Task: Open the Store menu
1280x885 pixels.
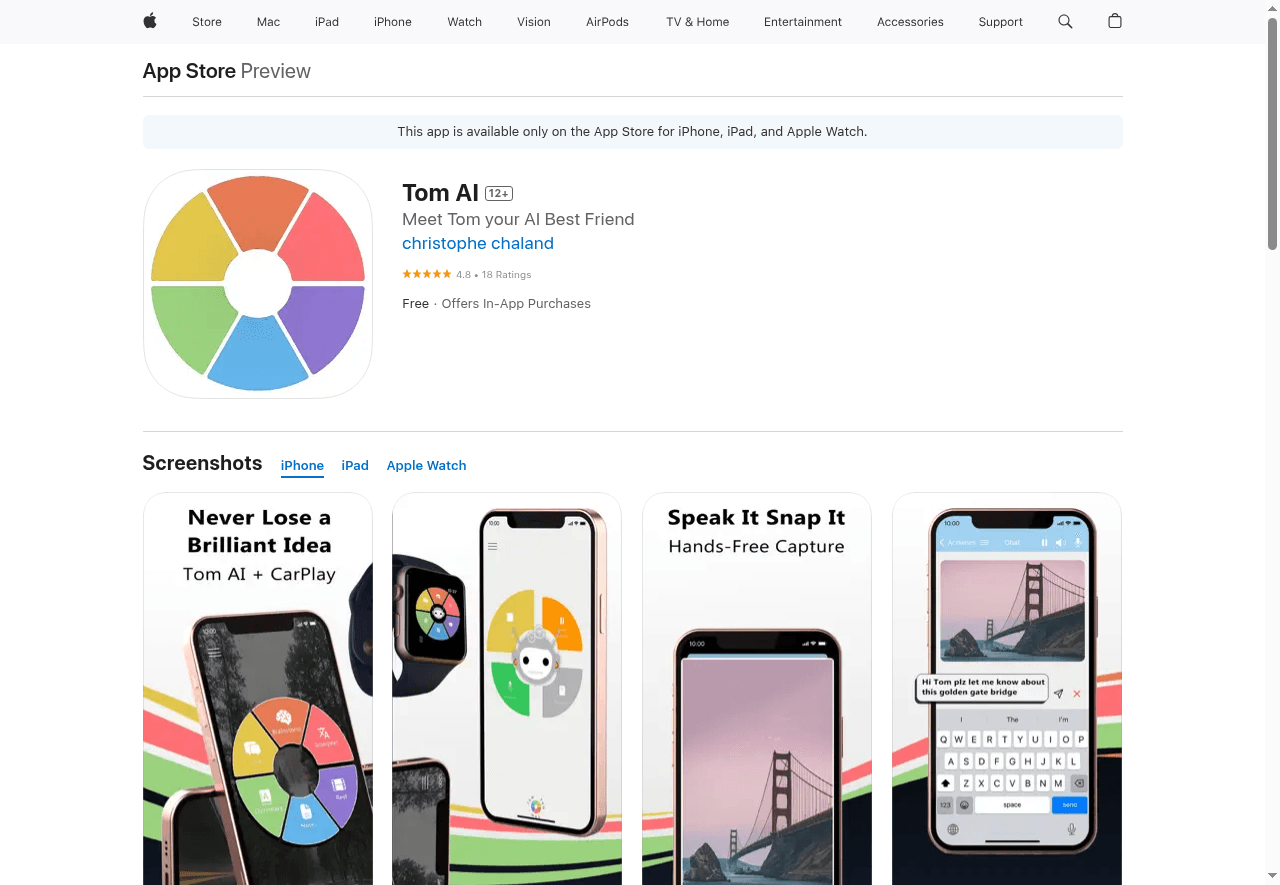Action: point(207,21)
